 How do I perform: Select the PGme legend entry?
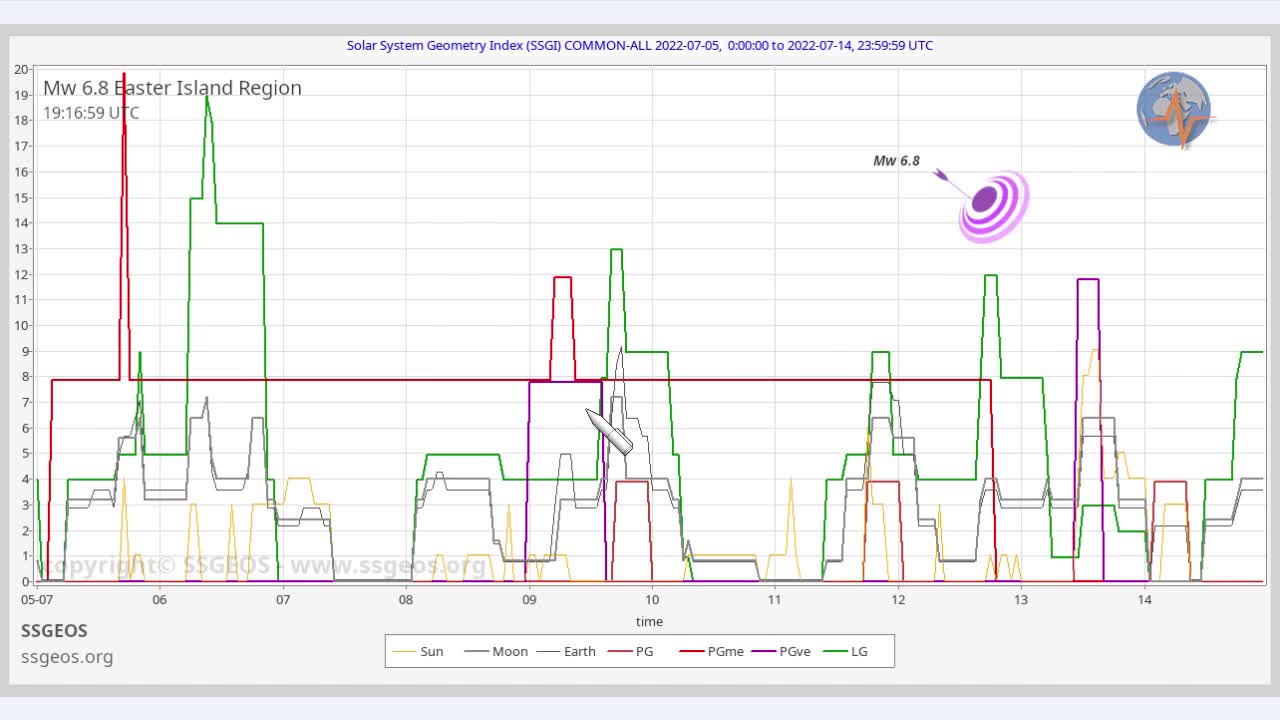point(712,651)
